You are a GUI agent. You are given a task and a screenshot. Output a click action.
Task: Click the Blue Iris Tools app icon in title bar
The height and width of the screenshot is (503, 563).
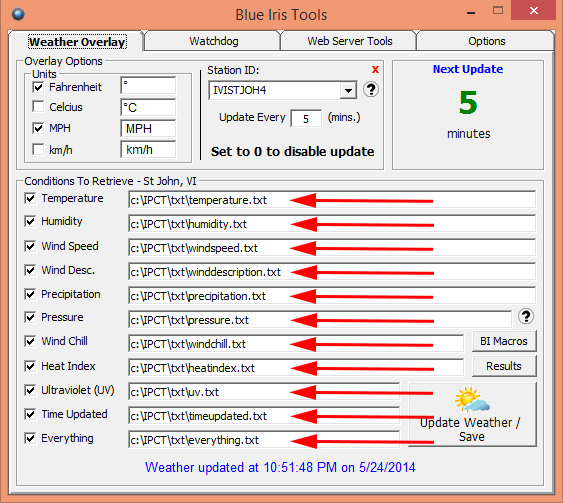(18, 14)
